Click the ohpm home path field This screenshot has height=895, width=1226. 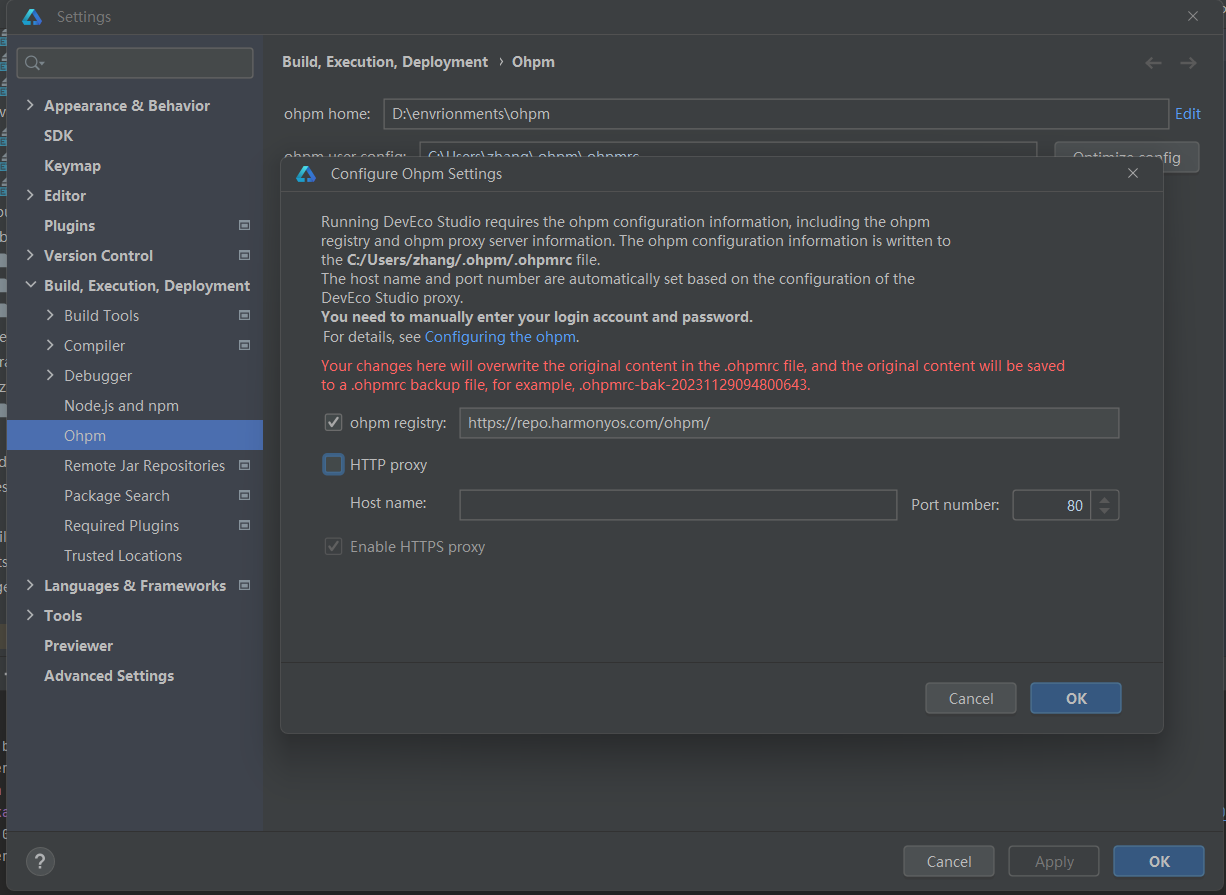[x=776, y=114]
